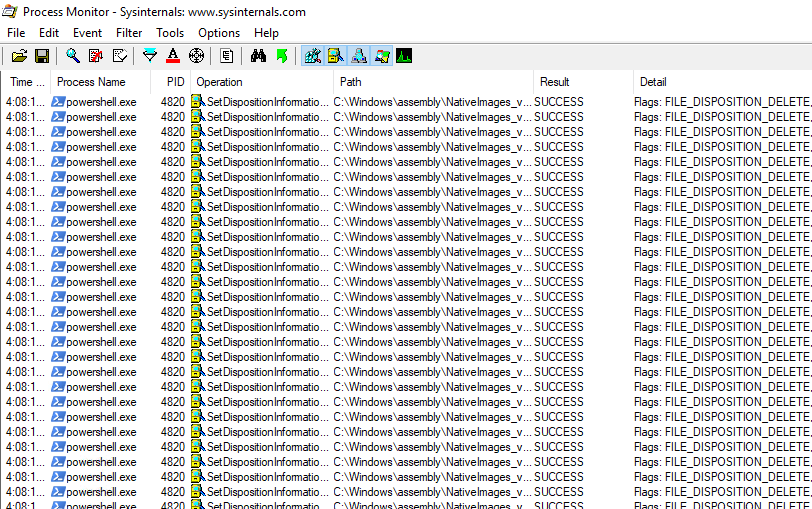Screen dimensions: 812x509
Task: Toggle event capture with the magnifier icon
Action: pos(73,56)
